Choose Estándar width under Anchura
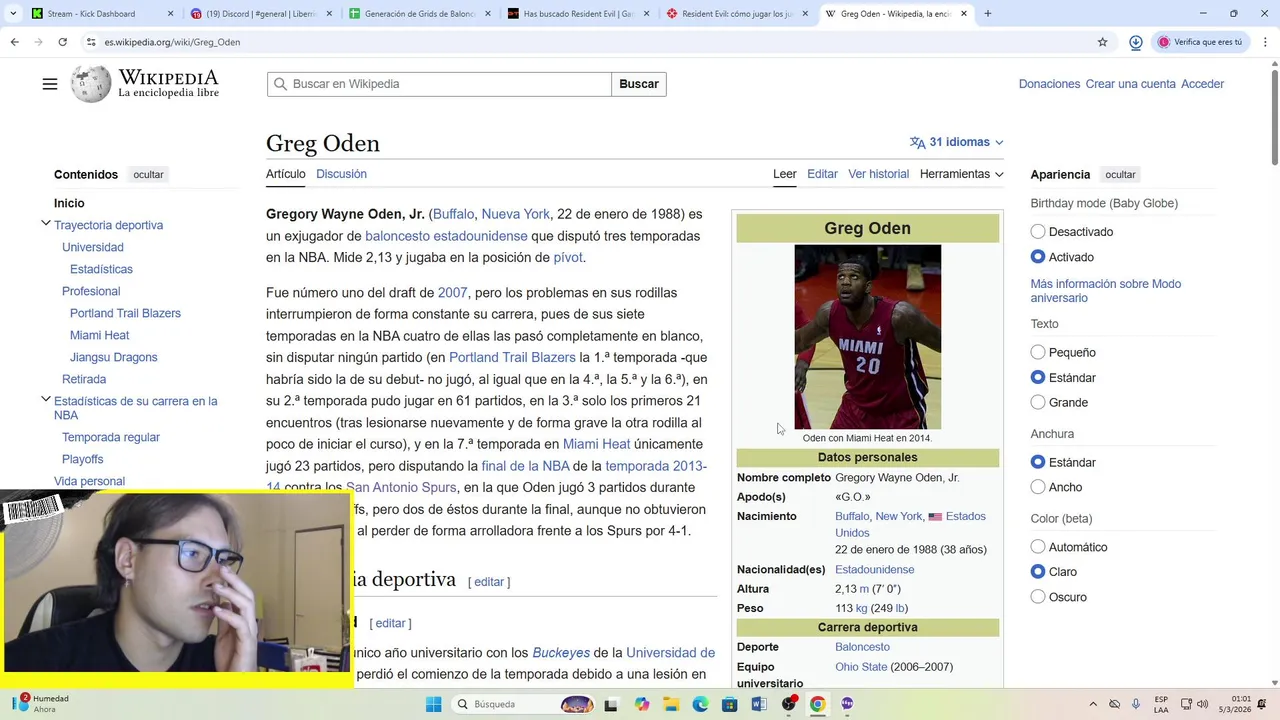The width and height of the screenshot is (1280, 720). [1038, 462]
